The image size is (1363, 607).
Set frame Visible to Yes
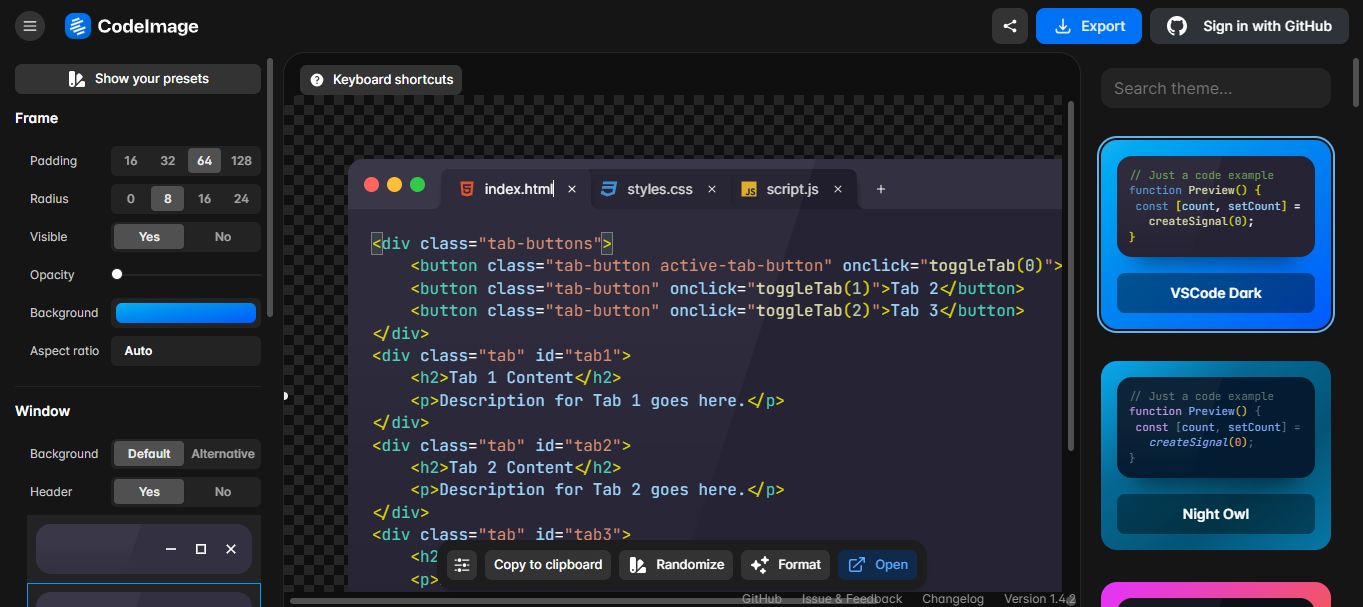coord(149,237)
